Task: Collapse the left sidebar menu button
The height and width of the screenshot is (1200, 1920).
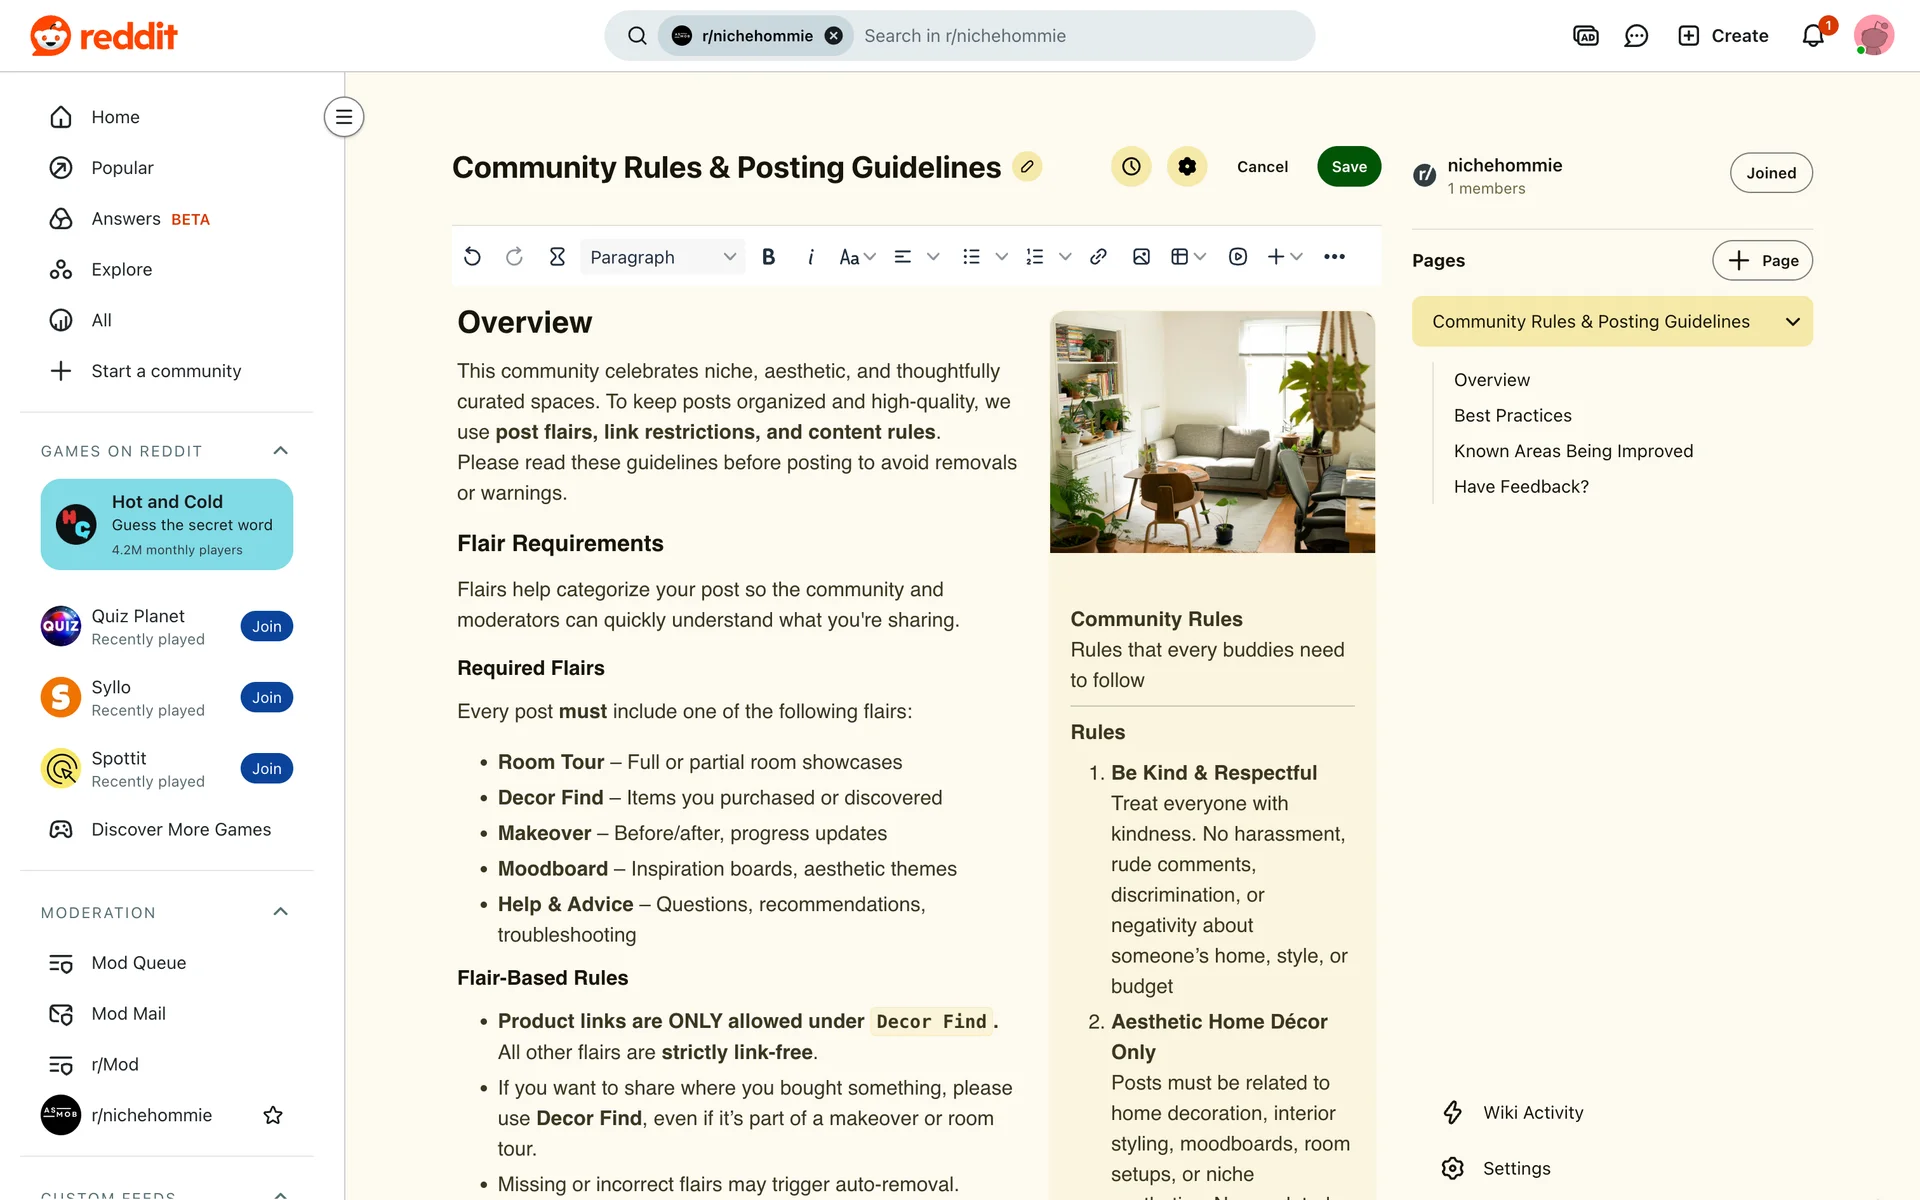Action: point(343,117)
